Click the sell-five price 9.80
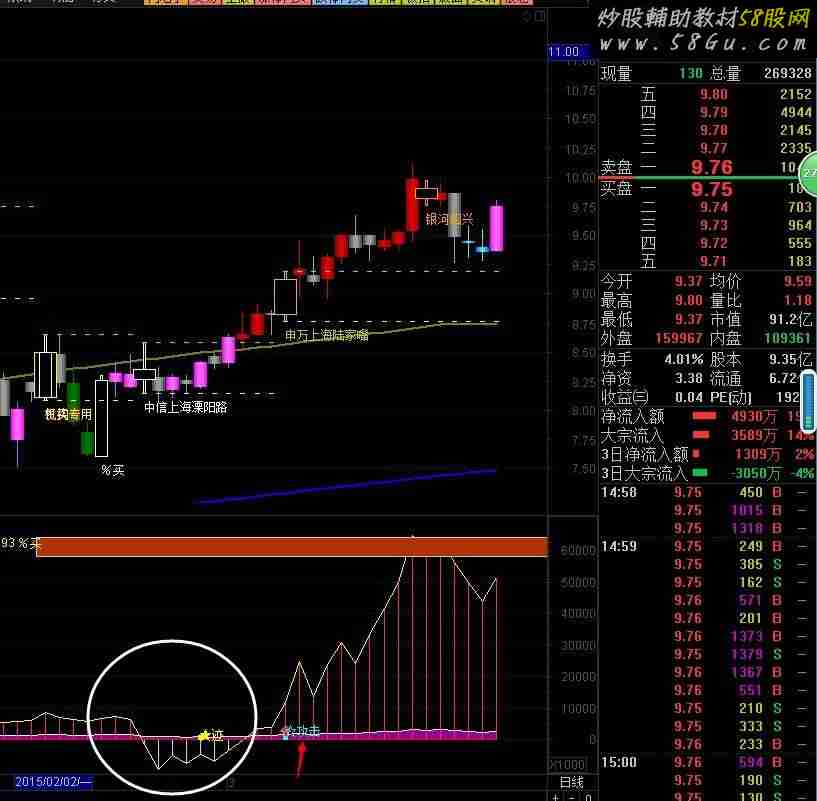Viewport: 817px width, 801px height. 713,94
